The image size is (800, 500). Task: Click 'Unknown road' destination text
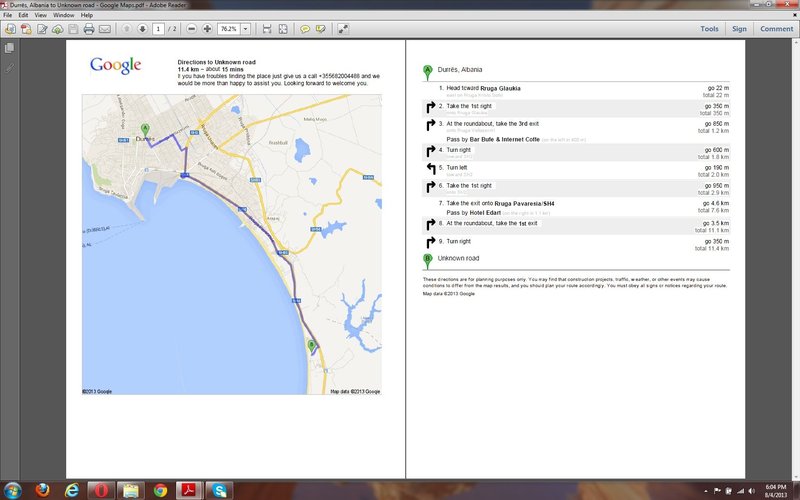pyautogui.click(x=458, y=259)
